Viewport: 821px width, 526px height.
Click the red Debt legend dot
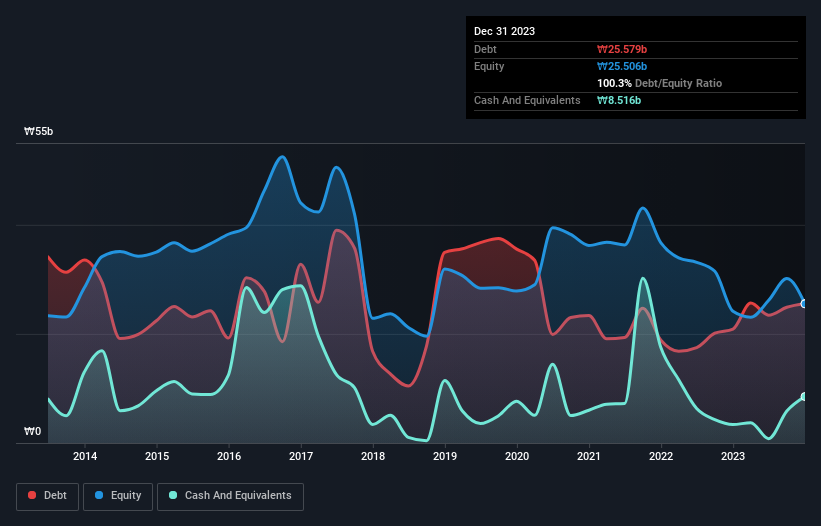point(32,495)
